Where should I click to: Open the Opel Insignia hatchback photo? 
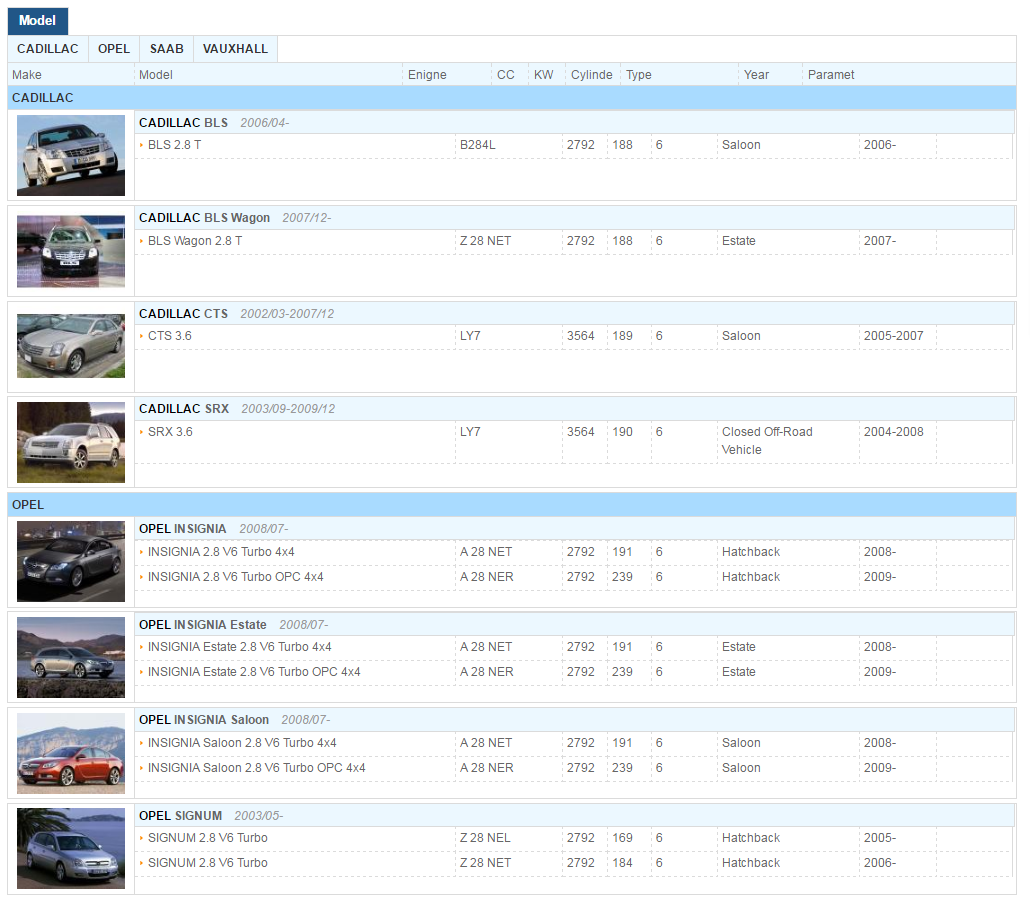pos(71,561)
